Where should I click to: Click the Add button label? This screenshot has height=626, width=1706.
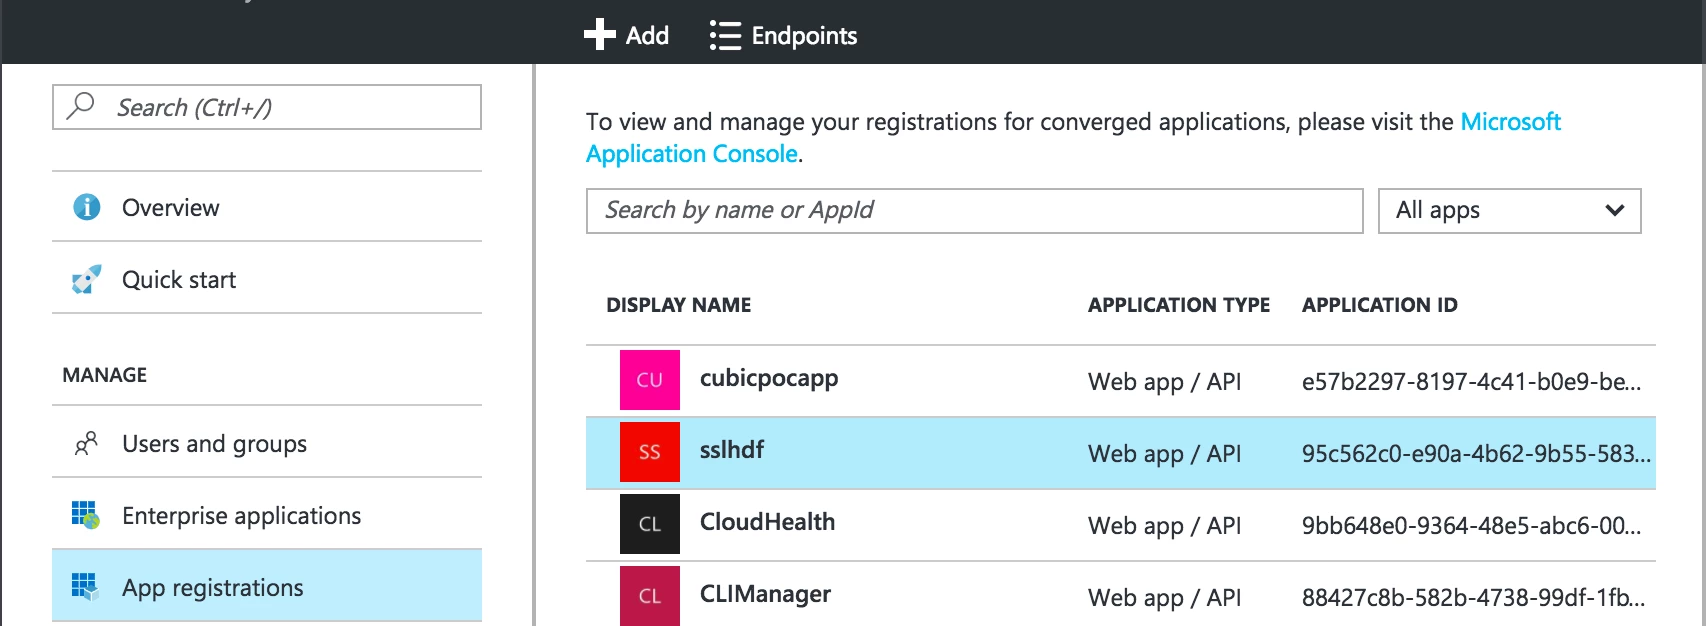coord(647,36)
